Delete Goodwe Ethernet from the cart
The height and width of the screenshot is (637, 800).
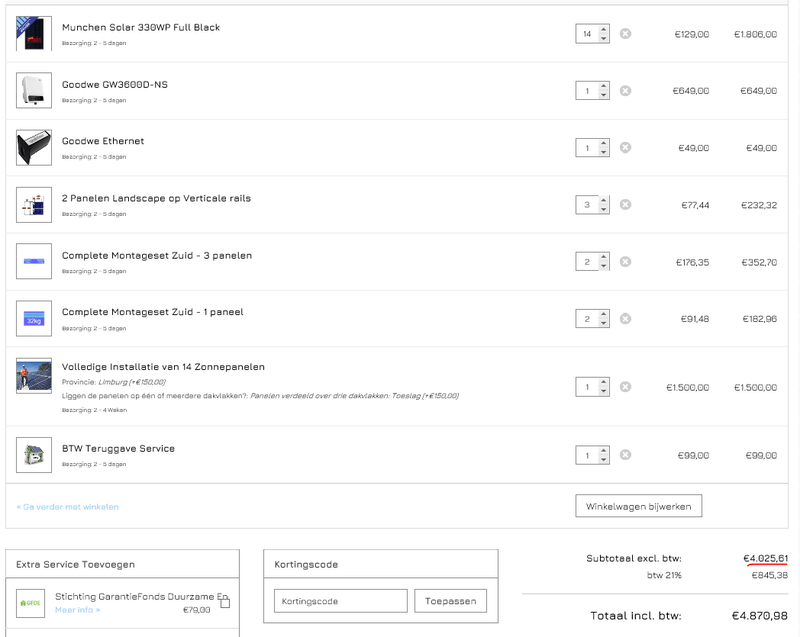[x=625, y=148]
